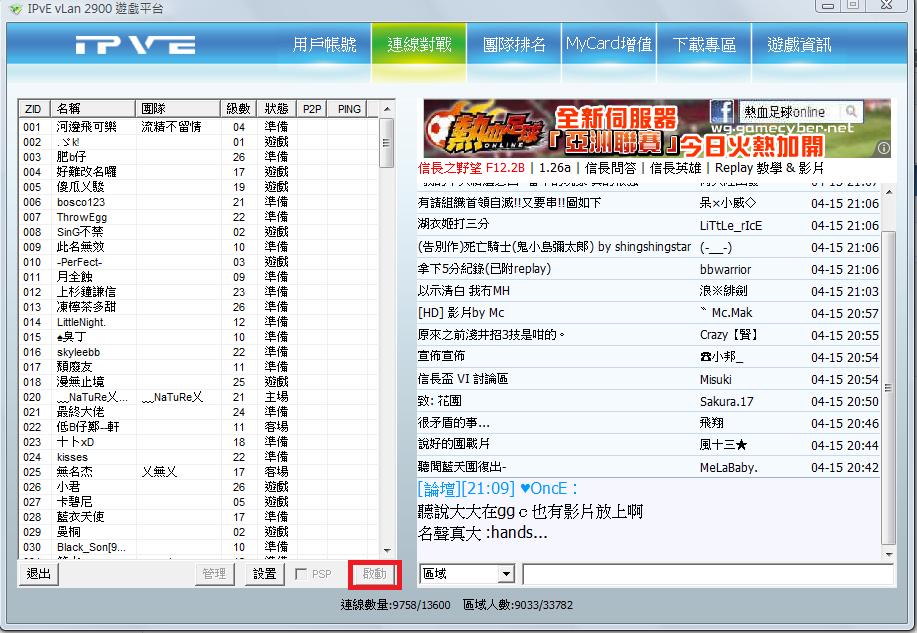Switch to the 團隊排名 tab
Screen dimensions: 917x633
[514, 45]
